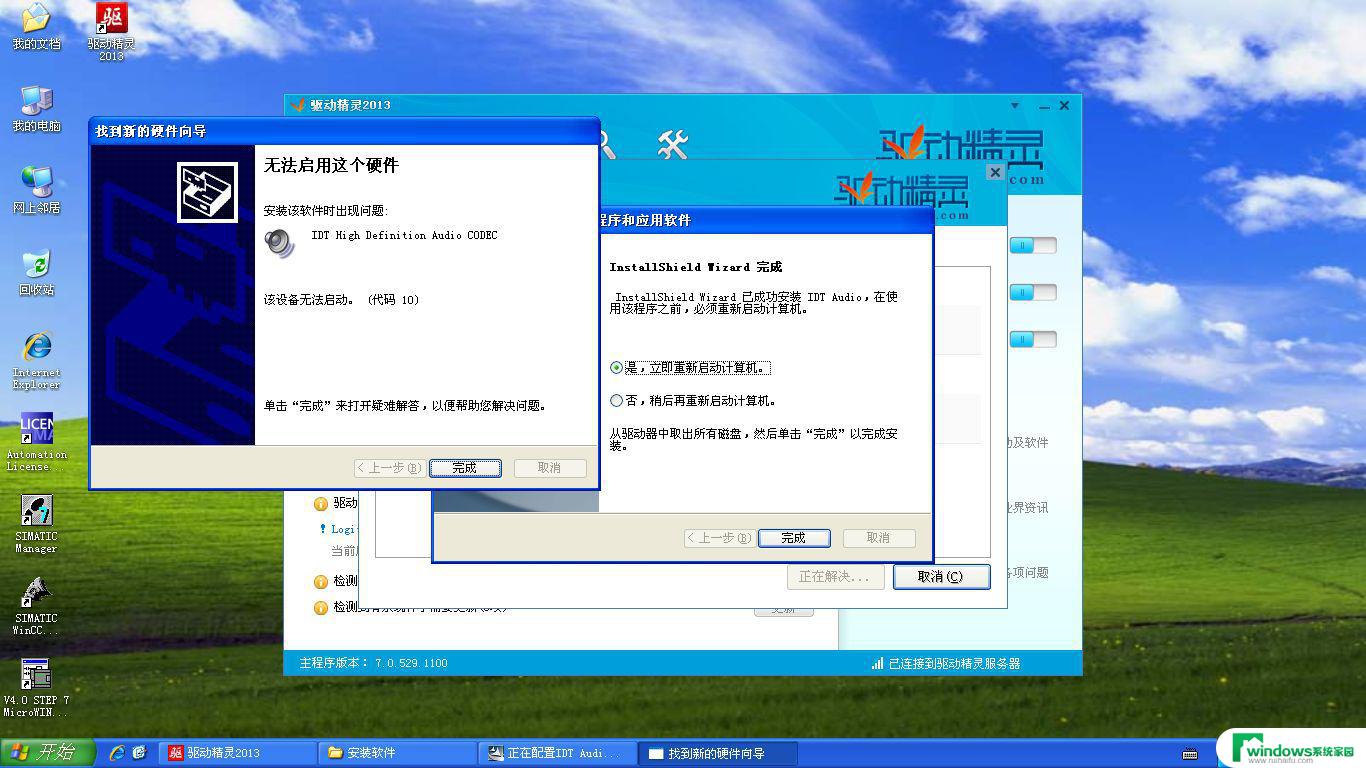Click 取消 button in the hardware wizard

click(550, 468)
